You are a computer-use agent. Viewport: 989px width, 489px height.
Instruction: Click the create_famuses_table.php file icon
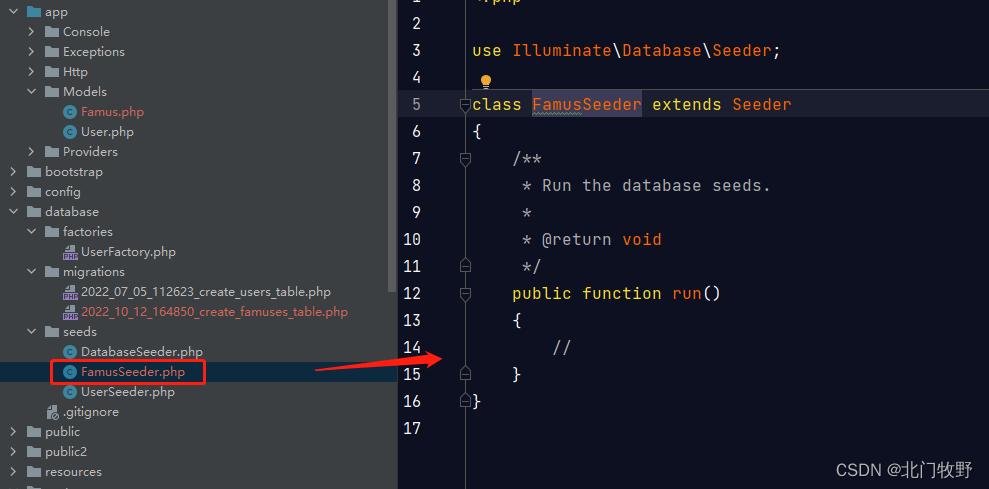coord(70,312)
